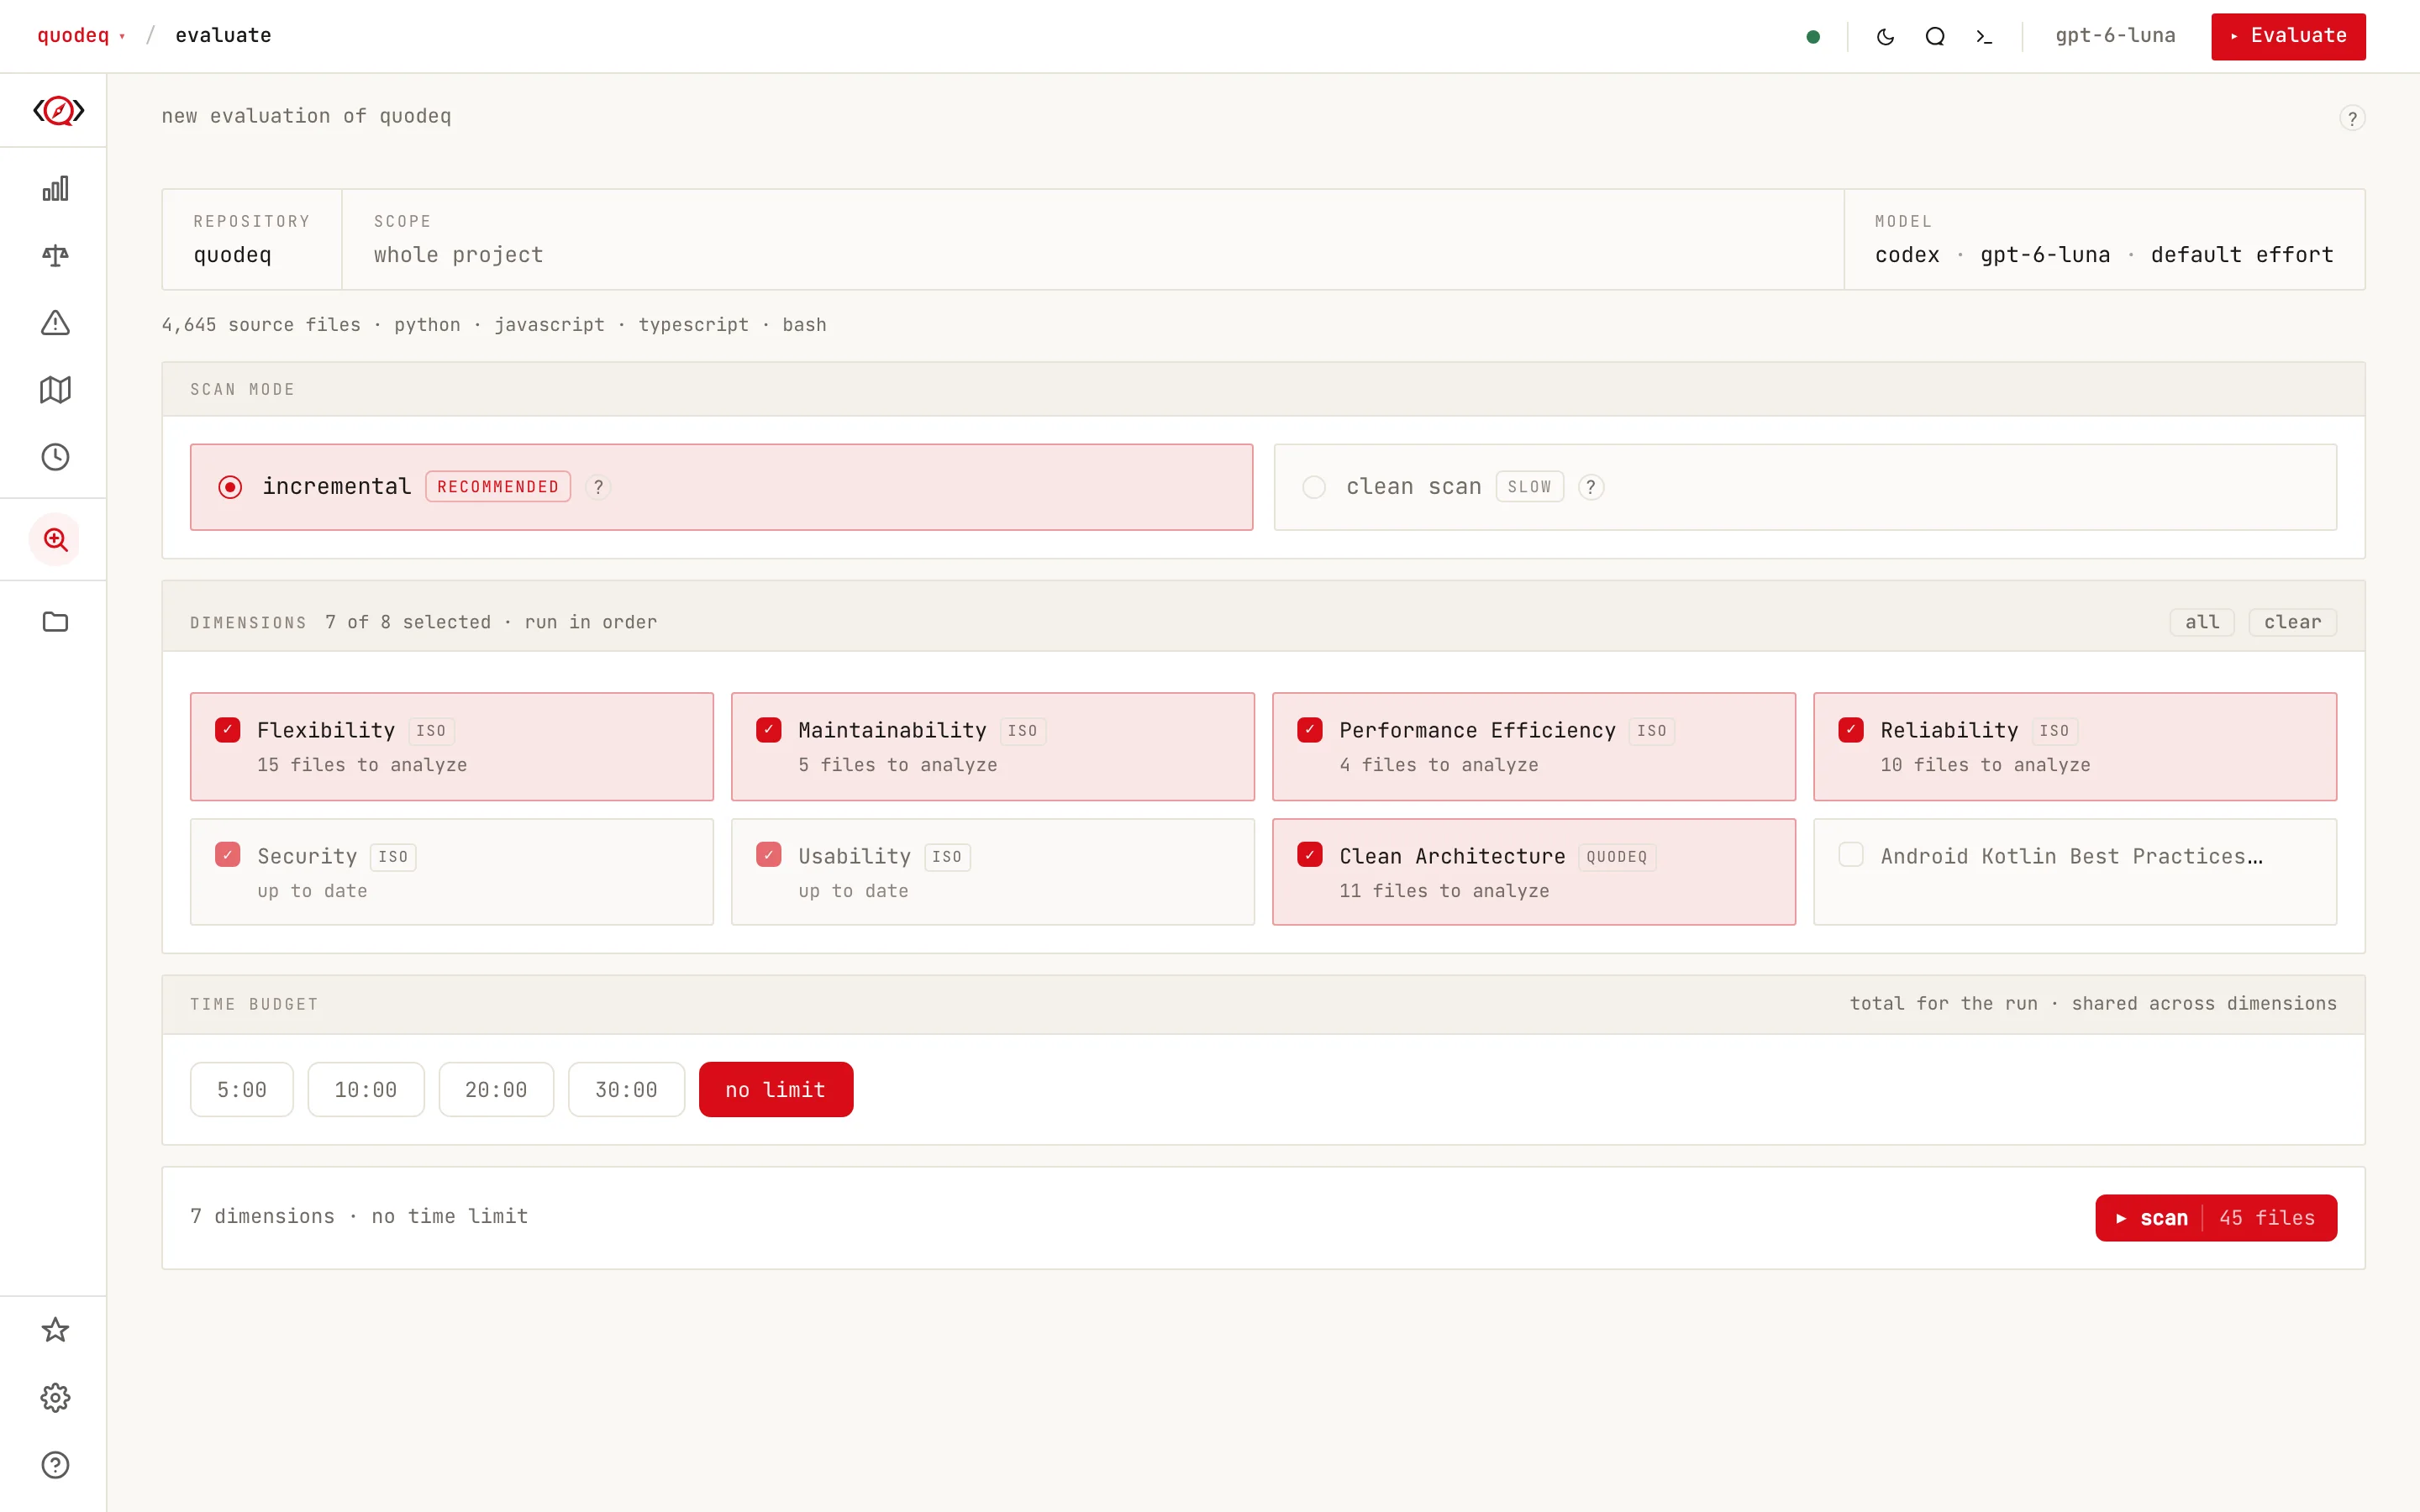Open the settings gear icon
Screen dimensions: 2420x1512
pos(55,1397)
